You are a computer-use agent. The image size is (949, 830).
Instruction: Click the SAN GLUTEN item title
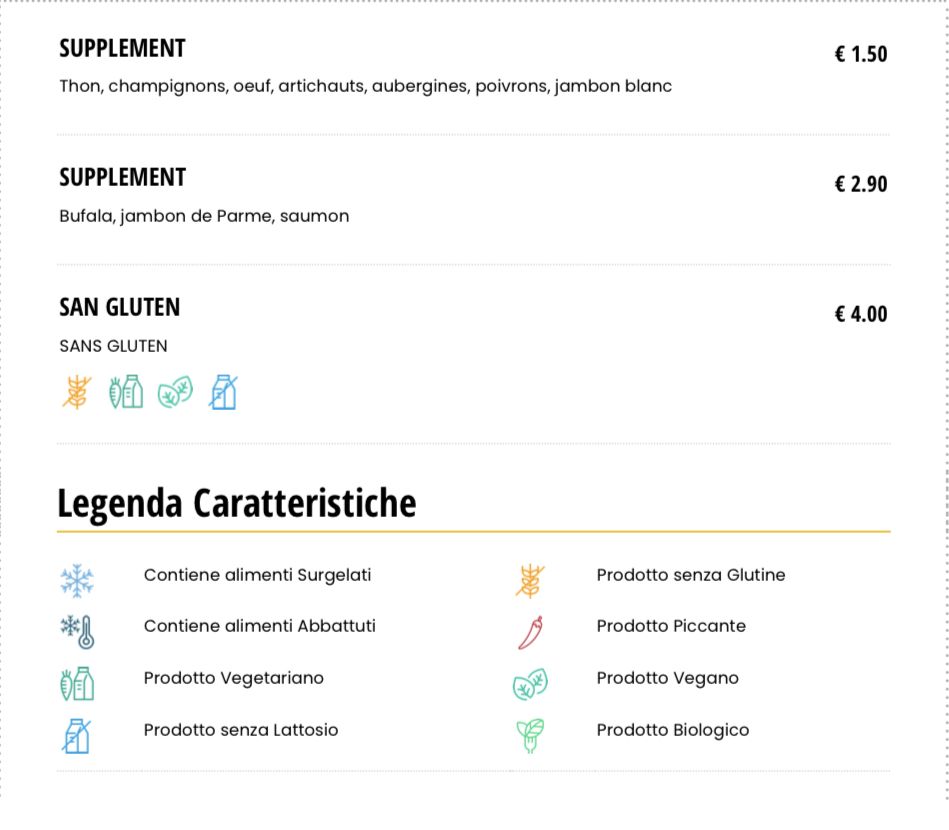tap(119, 308)
